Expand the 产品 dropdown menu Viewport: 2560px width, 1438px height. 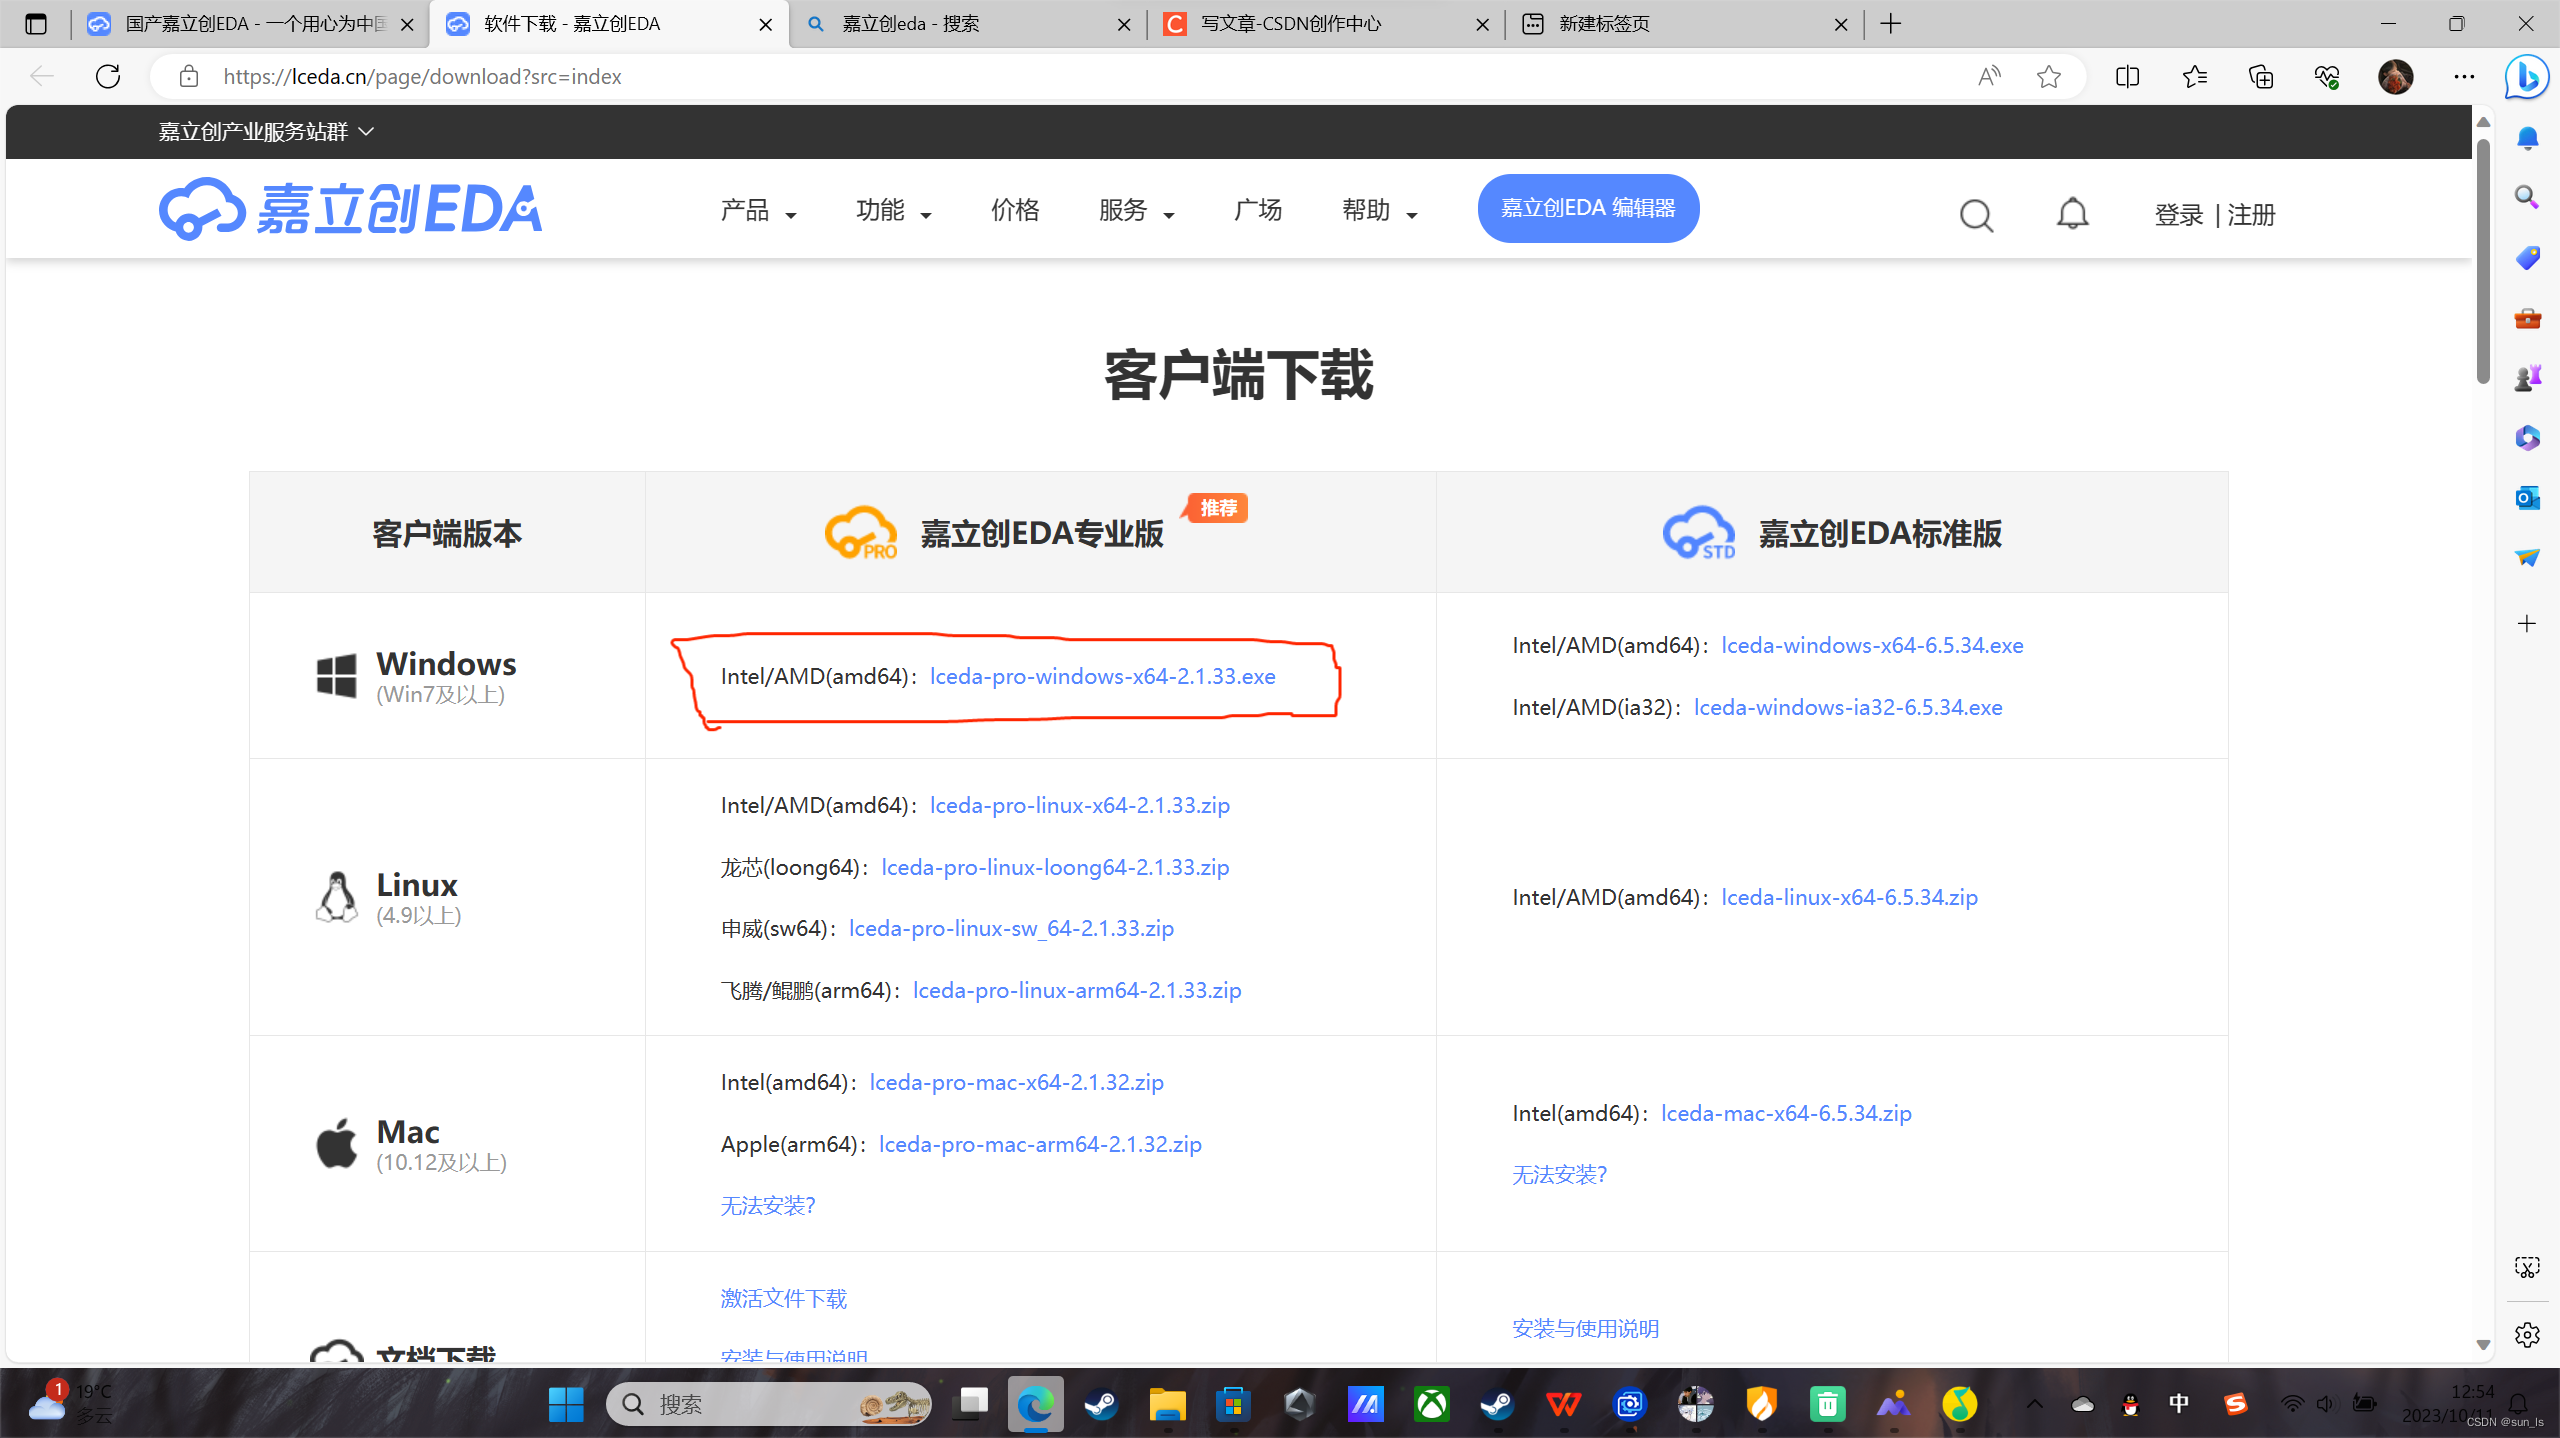tap(758, 210)
